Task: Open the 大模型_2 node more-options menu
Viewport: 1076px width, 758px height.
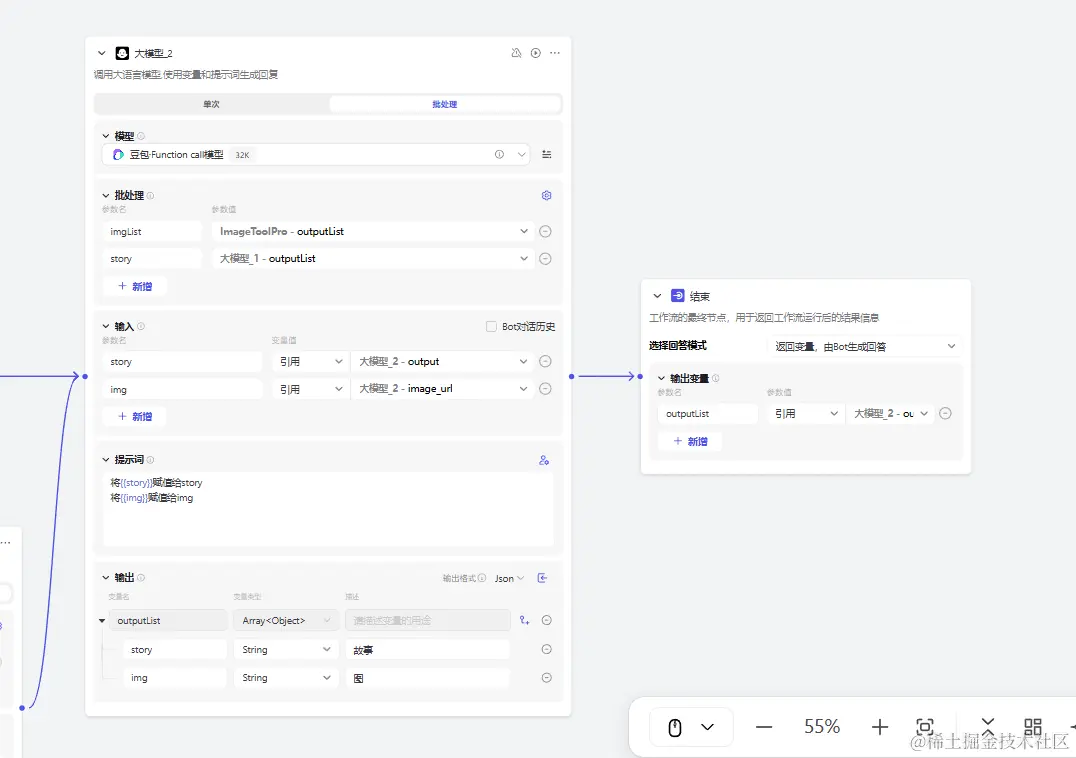Action: pyautogui.click(x=555, y=53)
